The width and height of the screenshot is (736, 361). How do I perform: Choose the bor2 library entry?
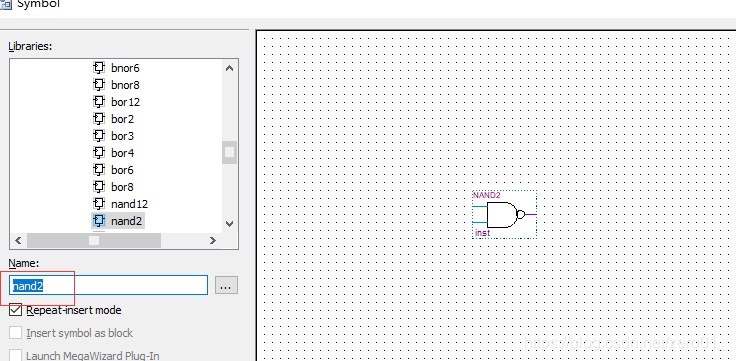pyautogui.click(x=122, y=119)
